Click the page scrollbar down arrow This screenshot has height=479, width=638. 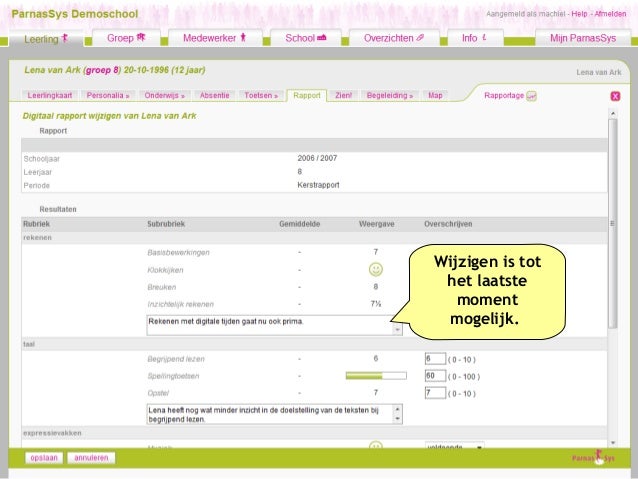coord(613,443)
